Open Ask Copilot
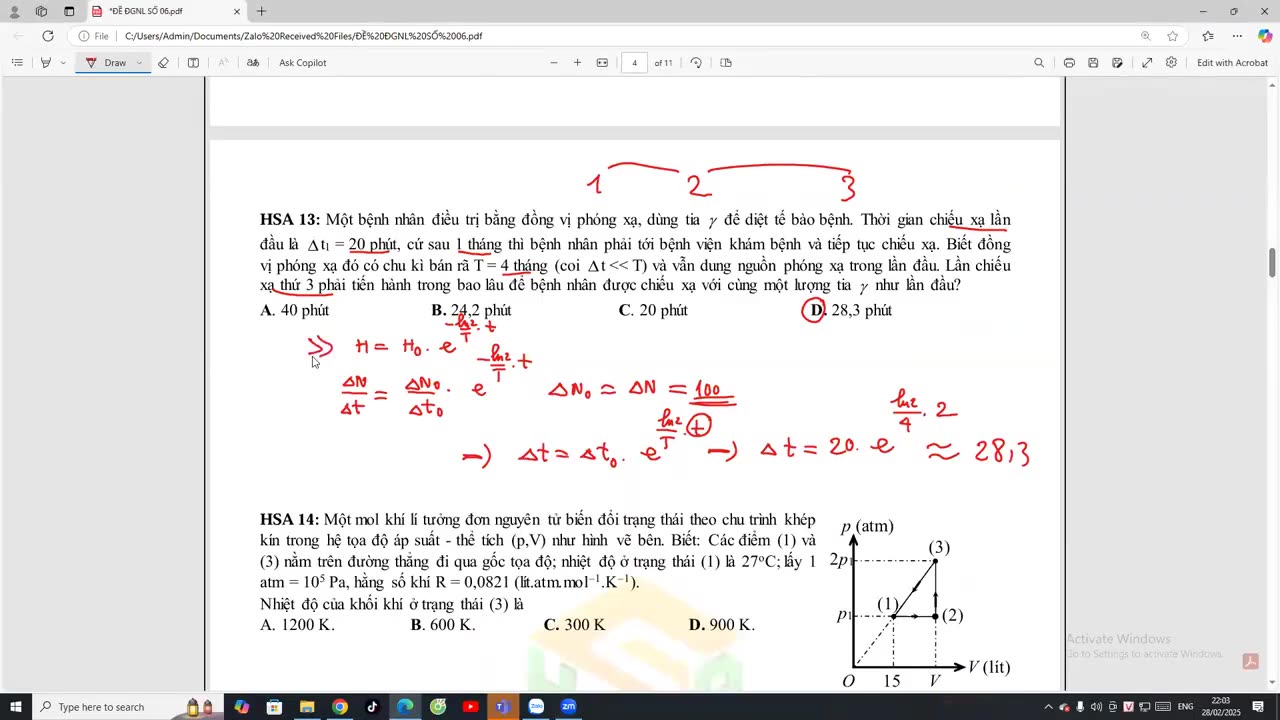Viewport: 1280px width, 720px height. coord(302,62)
